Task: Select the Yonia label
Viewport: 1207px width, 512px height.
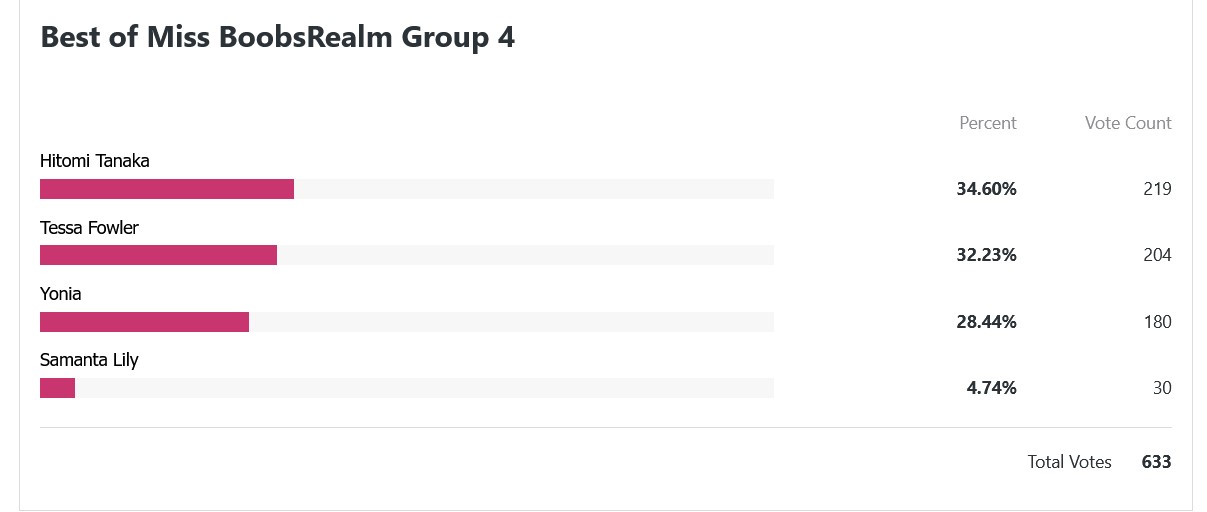Action: [61, 294]
